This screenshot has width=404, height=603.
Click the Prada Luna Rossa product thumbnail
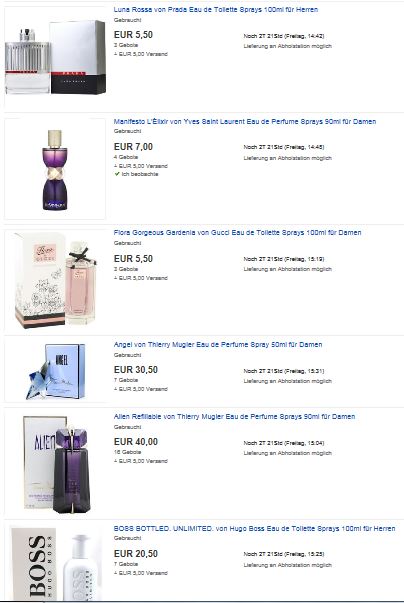(x=55, y=57)
